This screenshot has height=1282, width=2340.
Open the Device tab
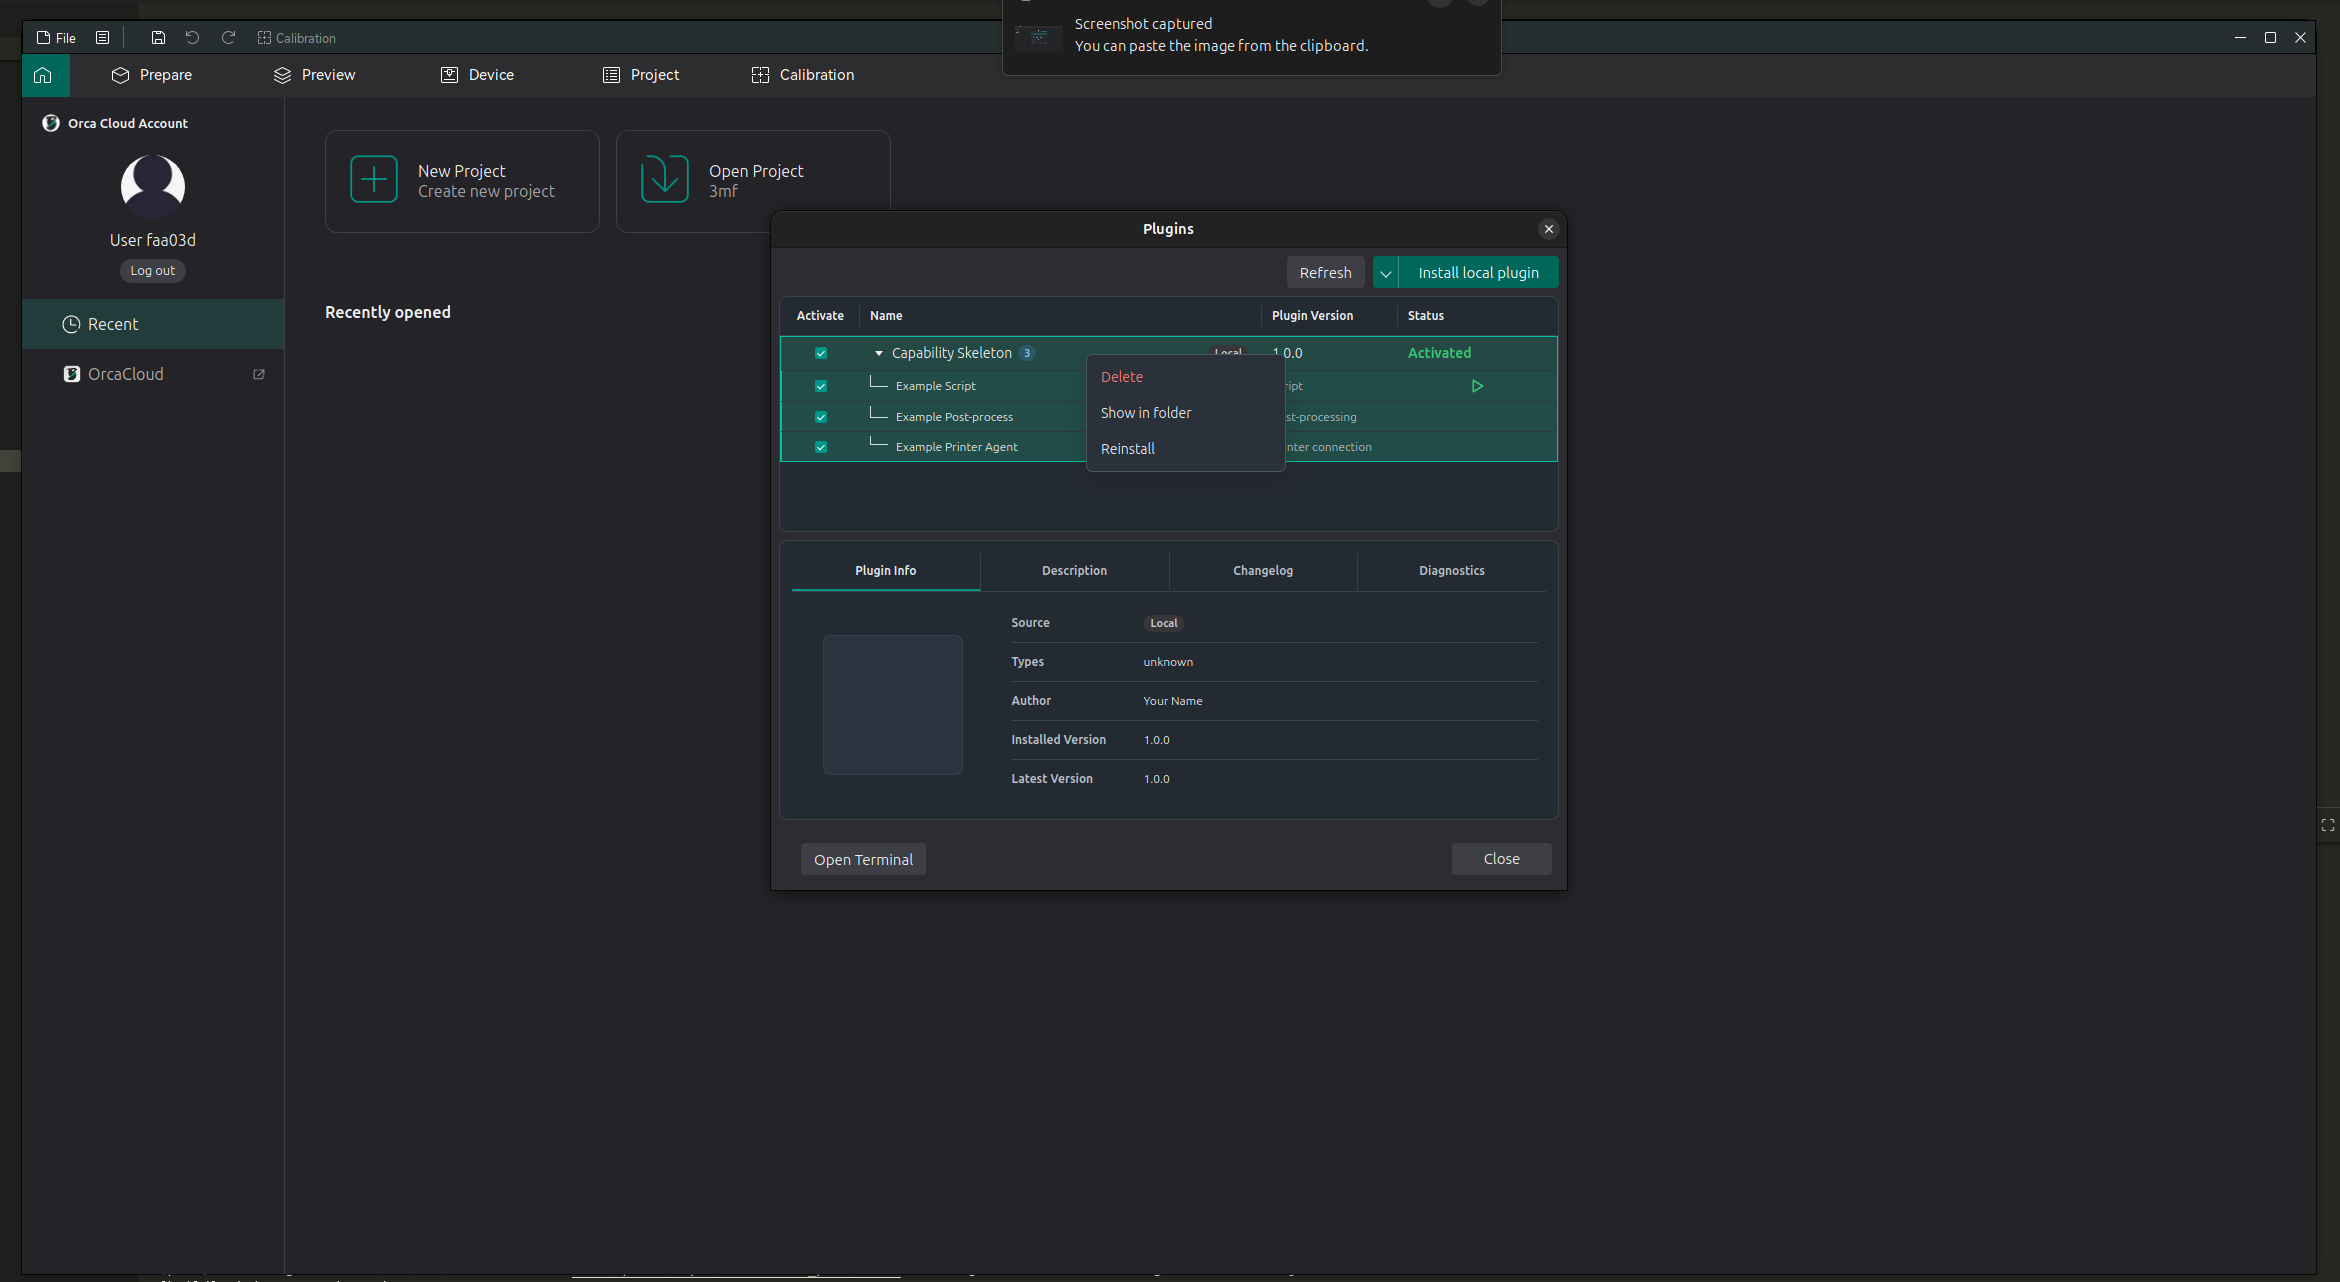(477, 75)
